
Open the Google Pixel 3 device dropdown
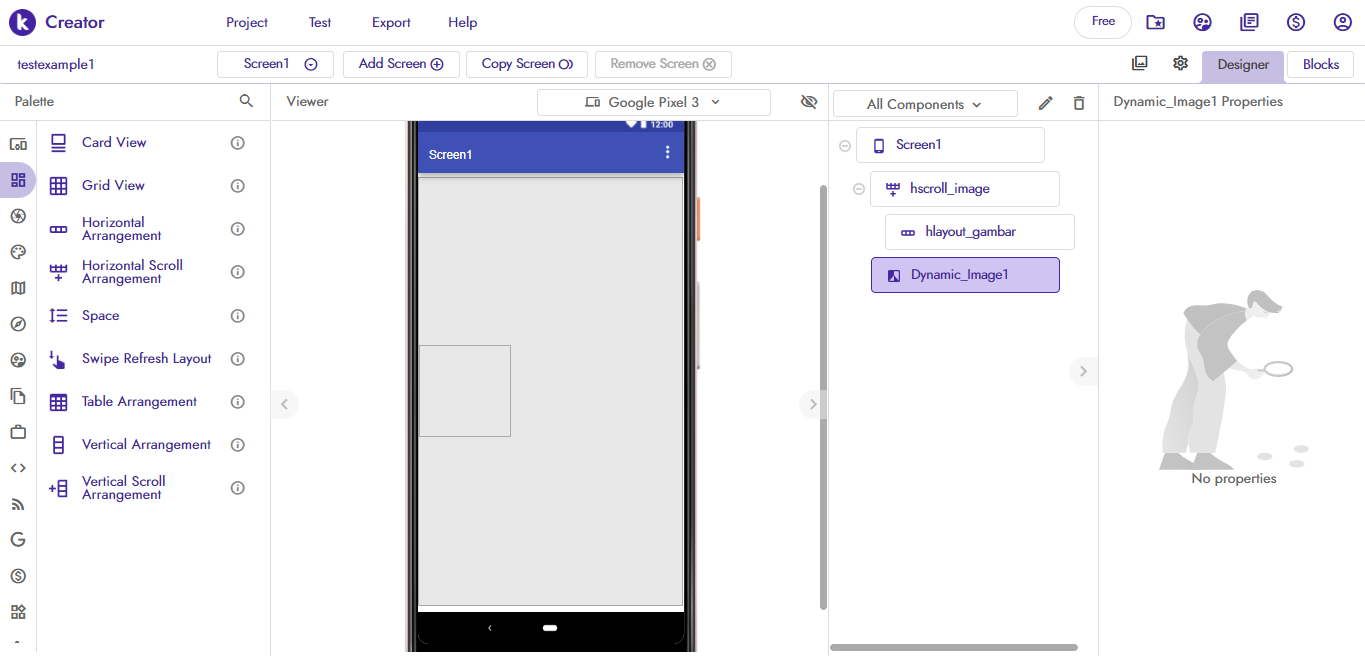653,102
